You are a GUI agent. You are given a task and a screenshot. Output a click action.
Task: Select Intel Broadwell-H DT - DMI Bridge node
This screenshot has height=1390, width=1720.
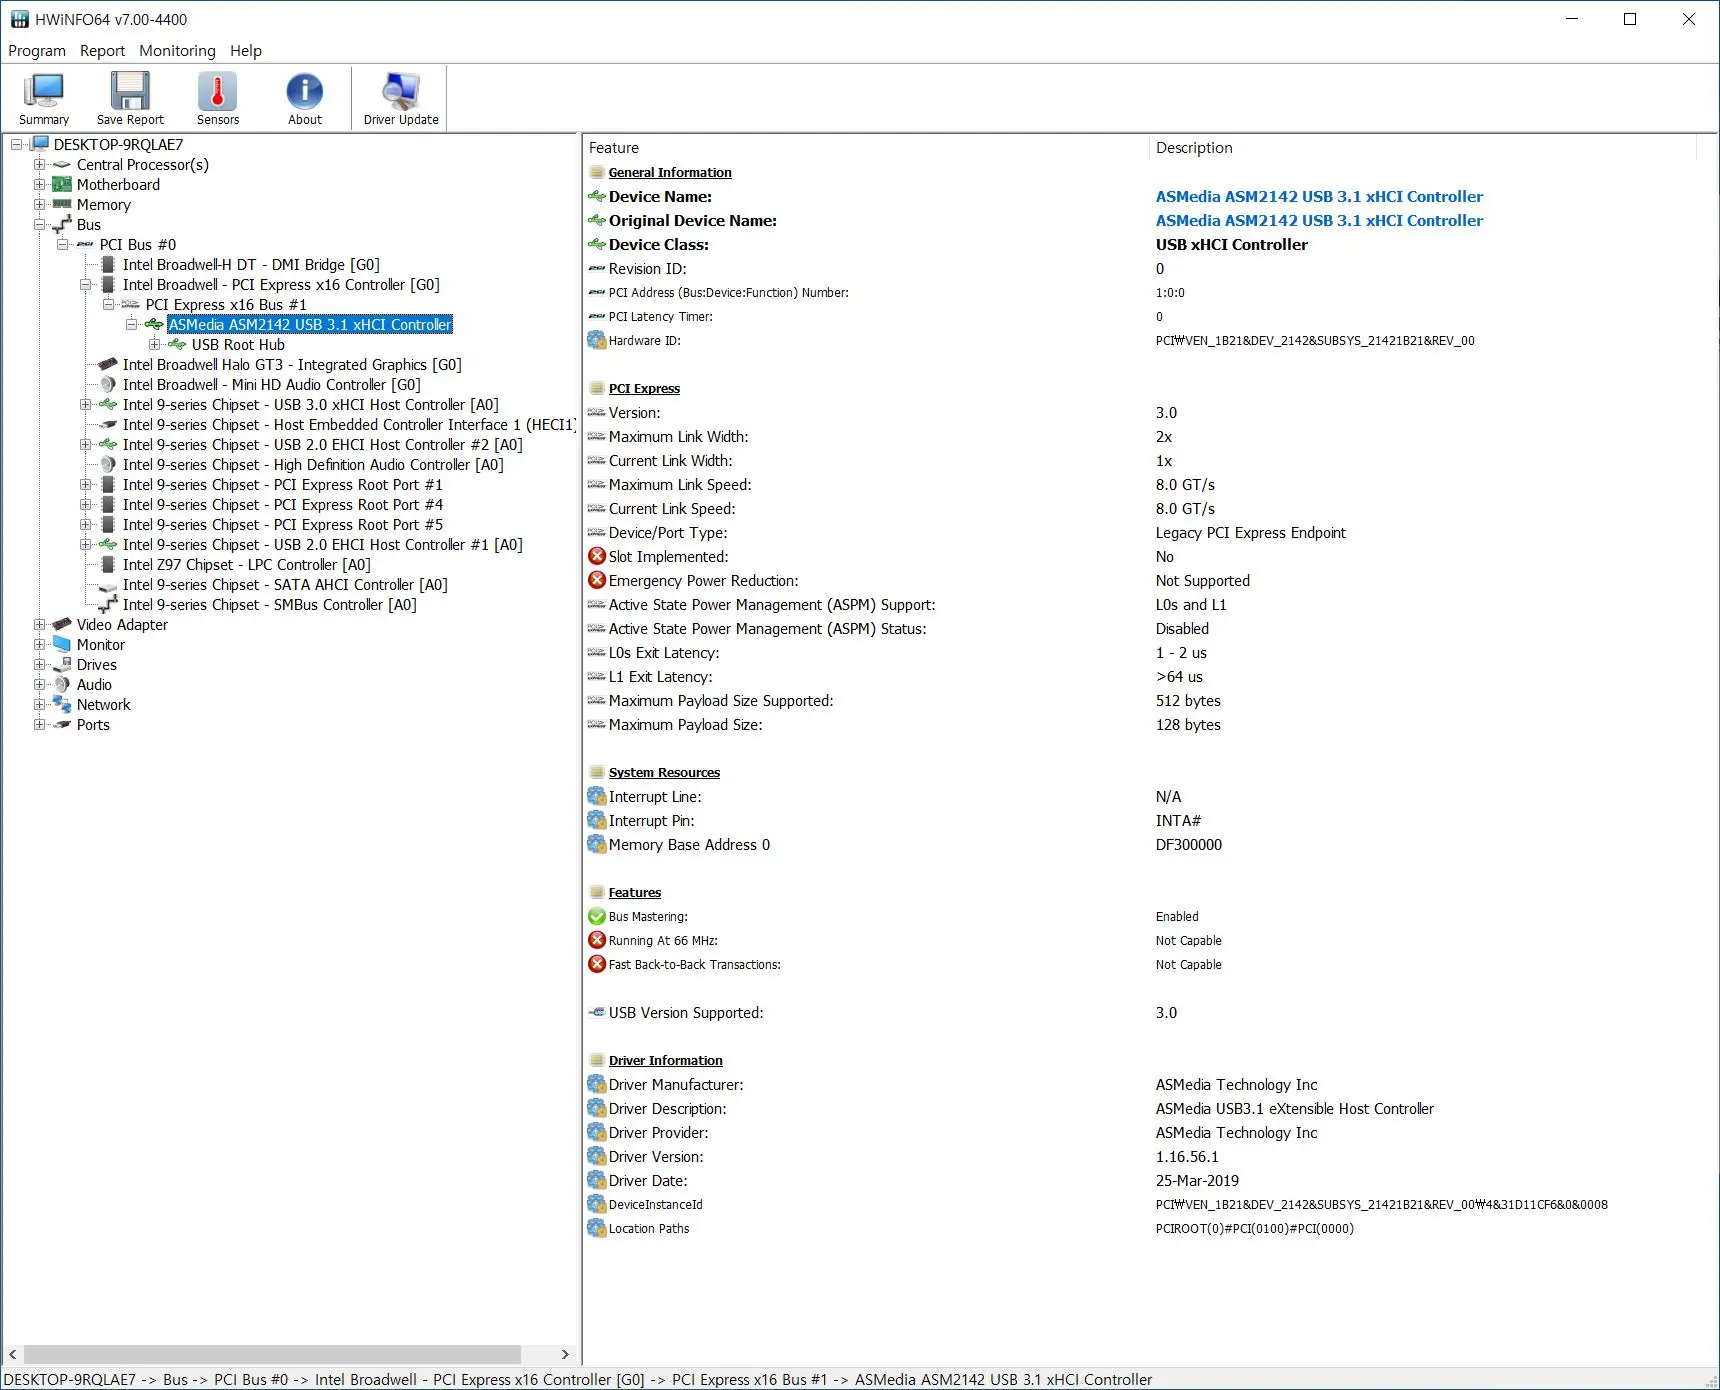pos(251,264)
